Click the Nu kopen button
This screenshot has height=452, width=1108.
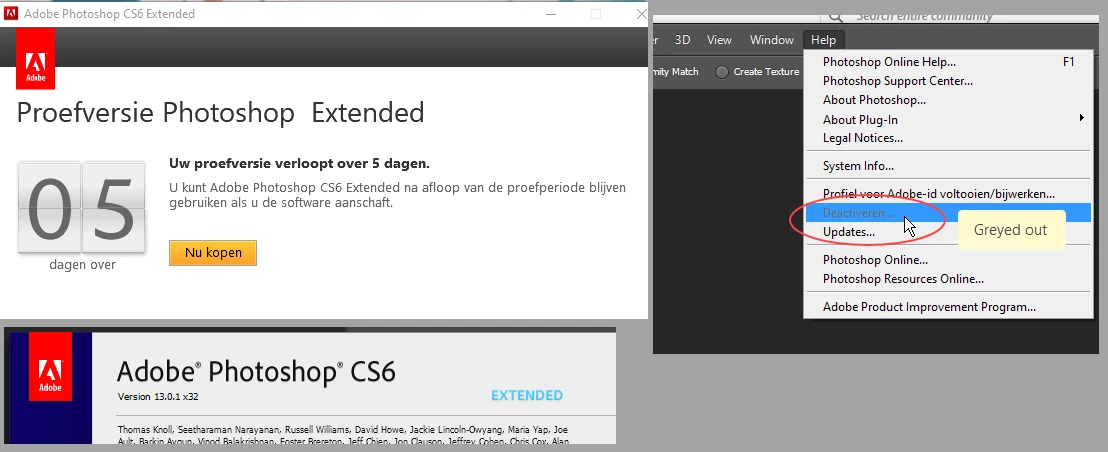click(x=213, y=253)
